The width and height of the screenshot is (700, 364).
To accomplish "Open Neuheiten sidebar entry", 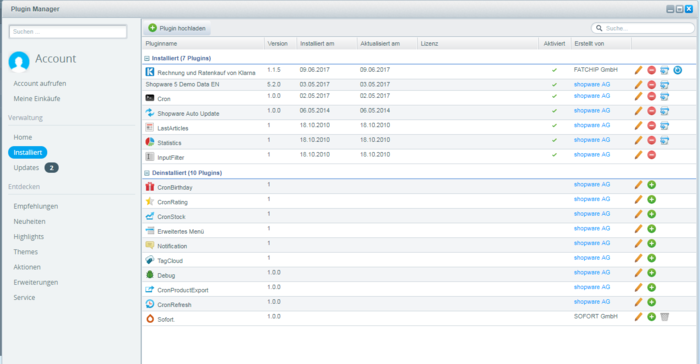I will (x=29, y=222).
